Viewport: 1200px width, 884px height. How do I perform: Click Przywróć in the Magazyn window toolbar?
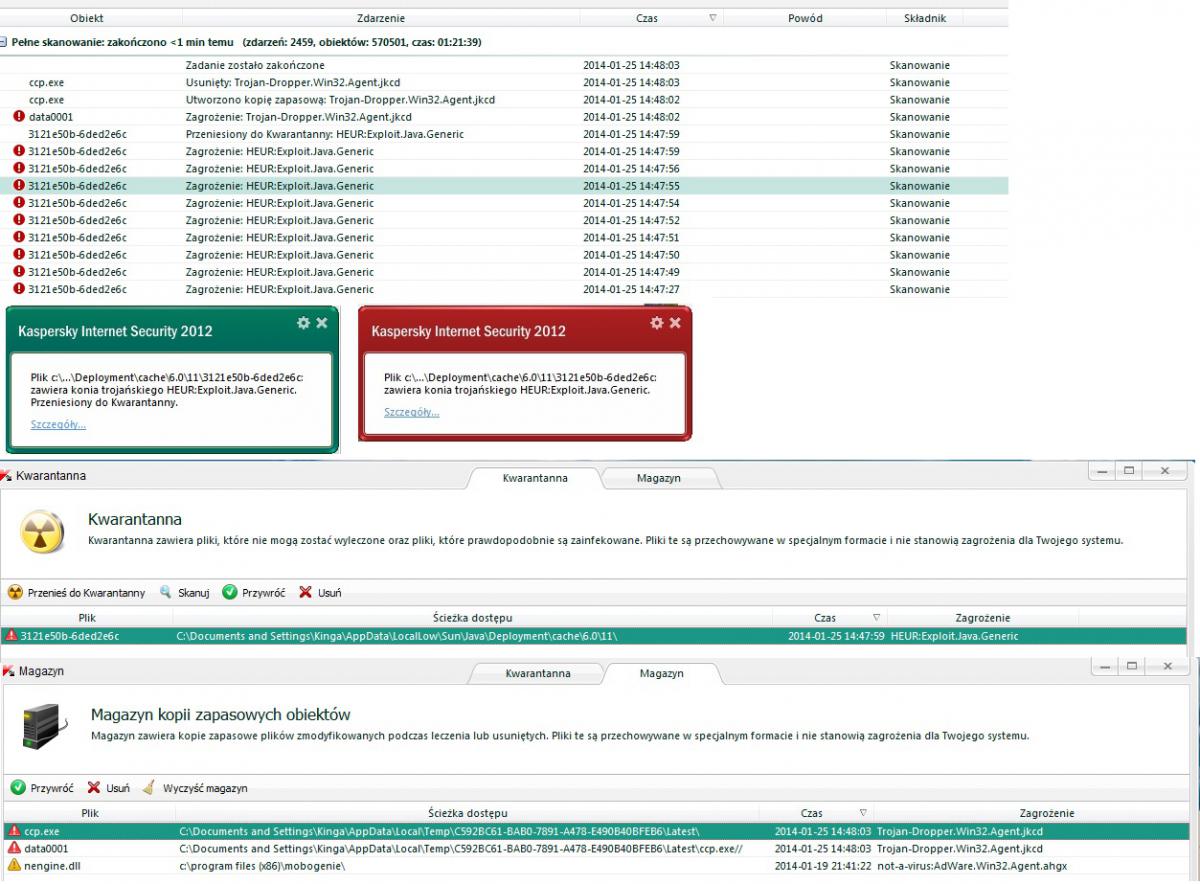(x=42, y=788)
